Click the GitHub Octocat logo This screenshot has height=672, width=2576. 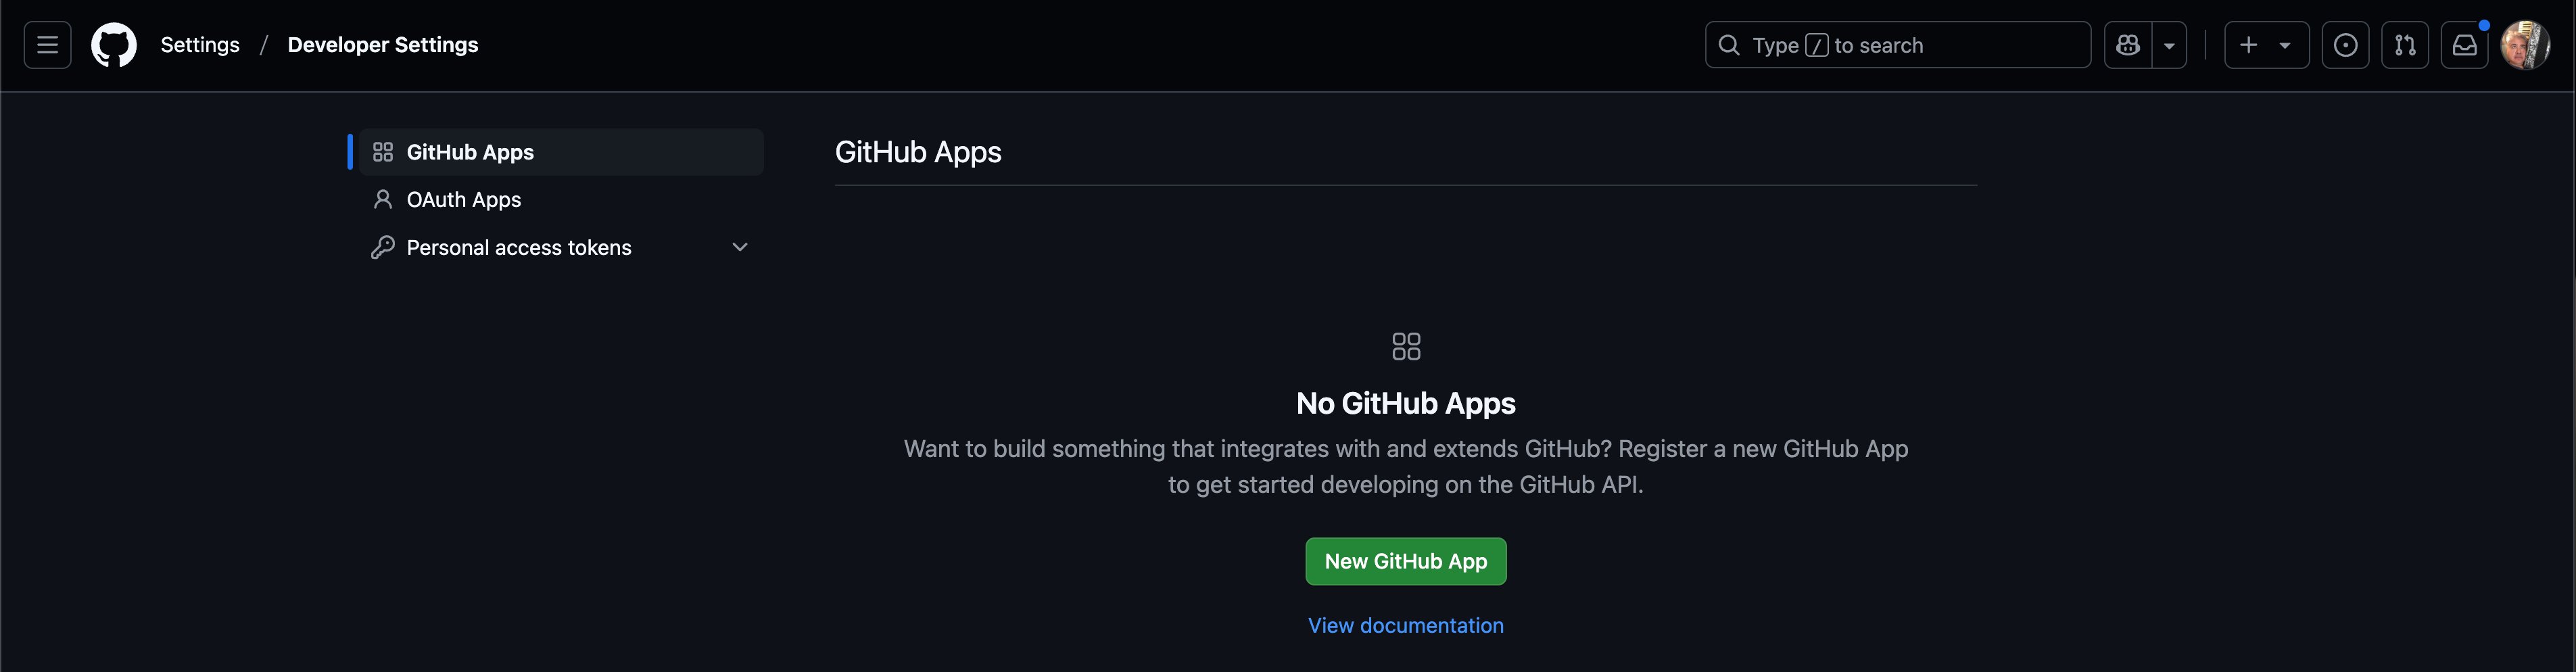[x=114, y=45]
